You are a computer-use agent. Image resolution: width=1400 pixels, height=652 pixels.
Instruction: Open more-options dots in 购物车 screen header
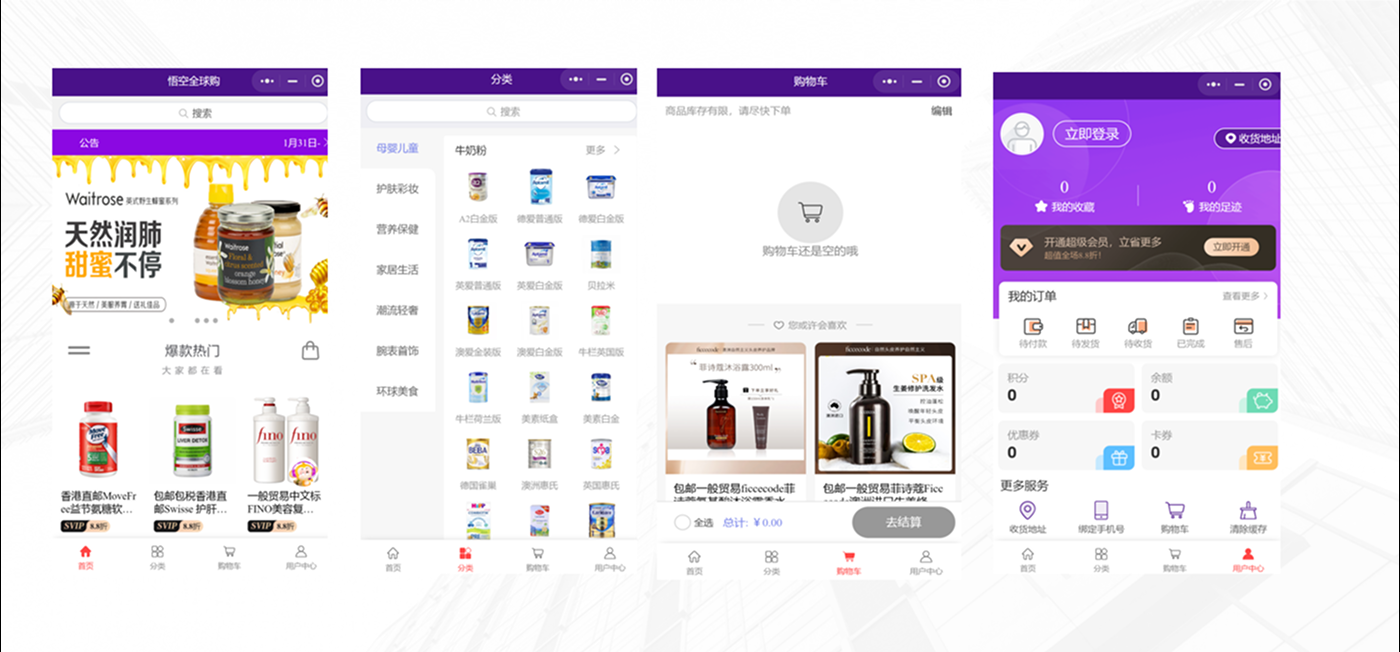pos(891,81)
